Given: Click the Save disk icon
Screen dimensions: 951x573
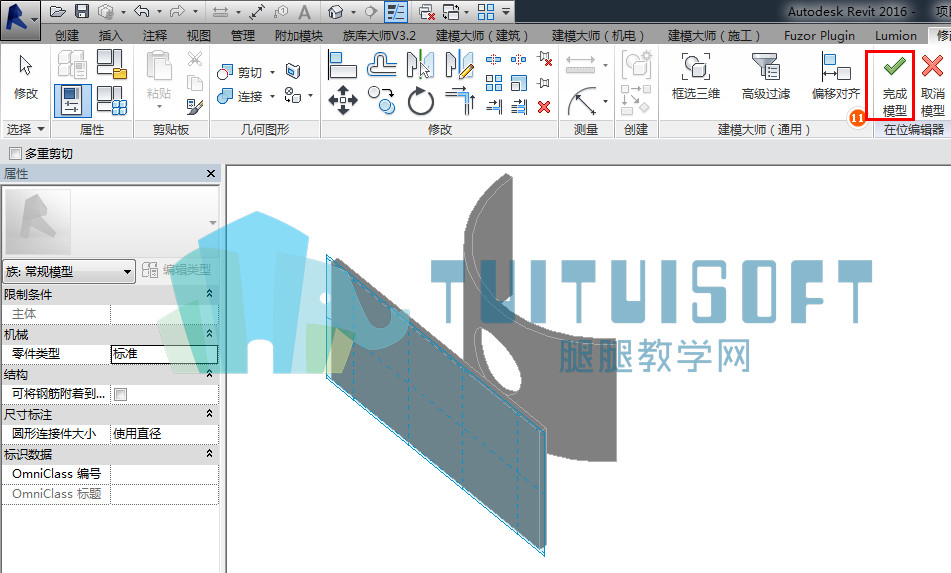Looking at the screenshot, I should click(82, 12).
